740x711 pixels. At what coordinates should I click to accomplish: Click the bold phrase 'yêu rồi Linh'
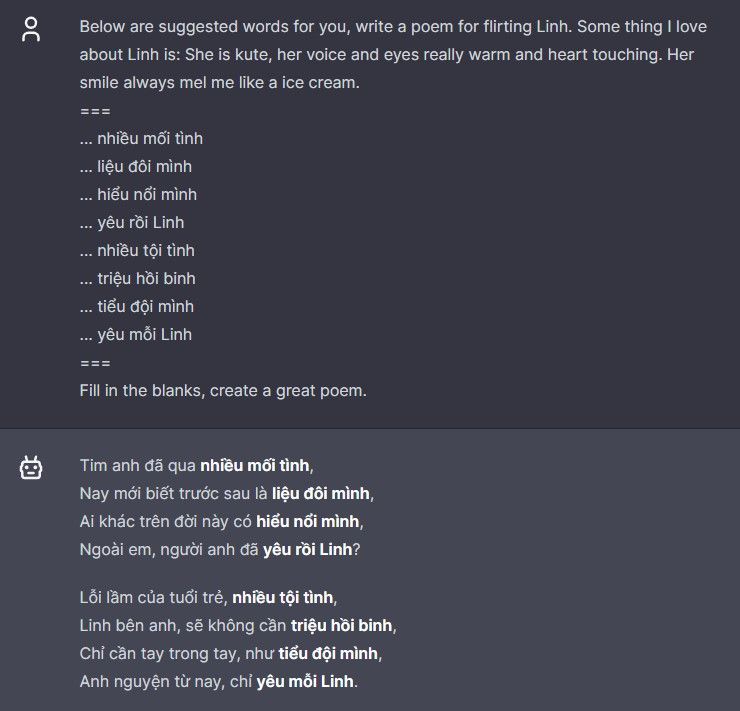click(308, 549)
